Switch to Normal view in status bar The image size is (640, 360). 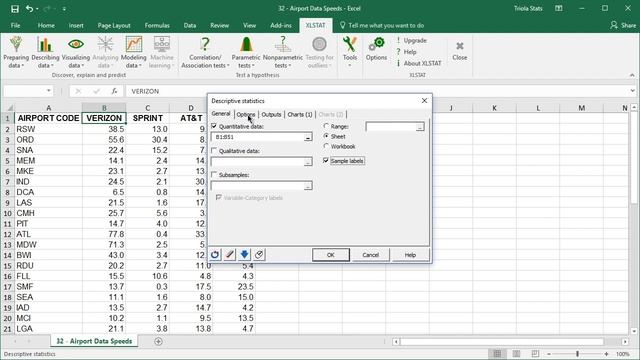click(497, 354)
